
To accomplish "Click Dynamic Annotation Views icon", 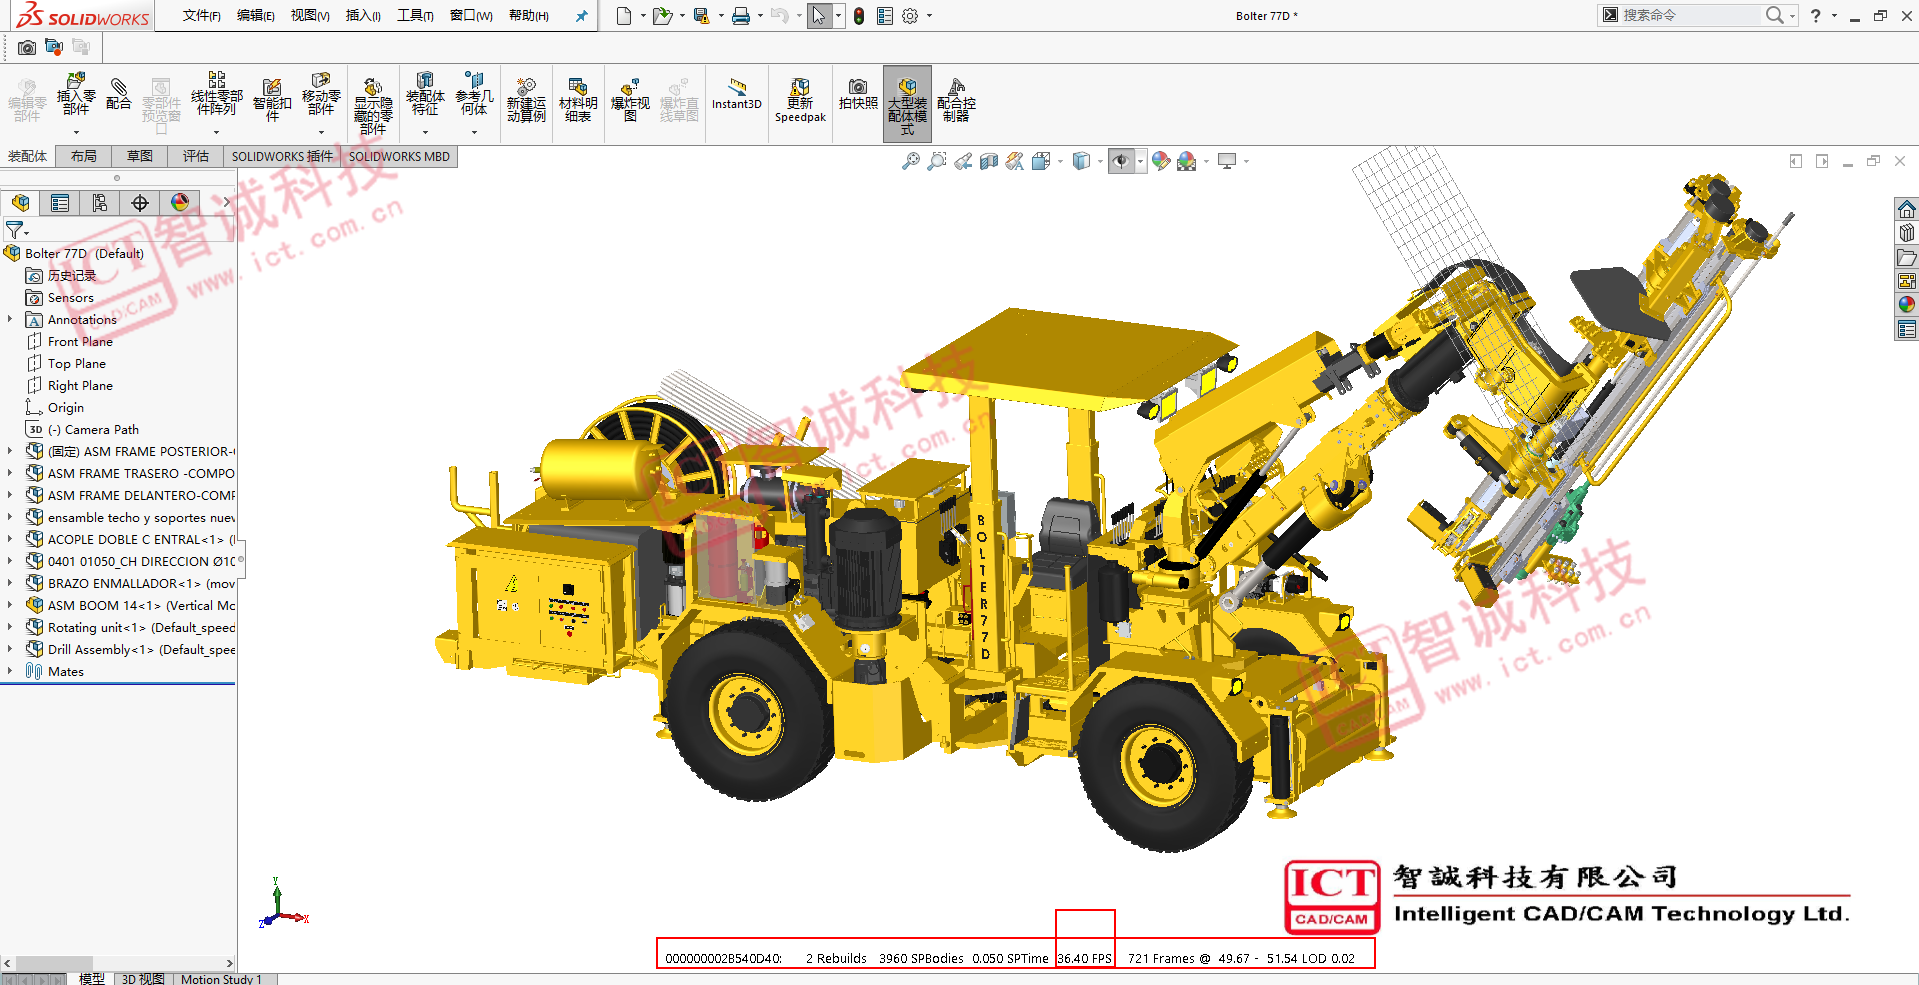I will pyautogui.click(x=1015, y=161).
